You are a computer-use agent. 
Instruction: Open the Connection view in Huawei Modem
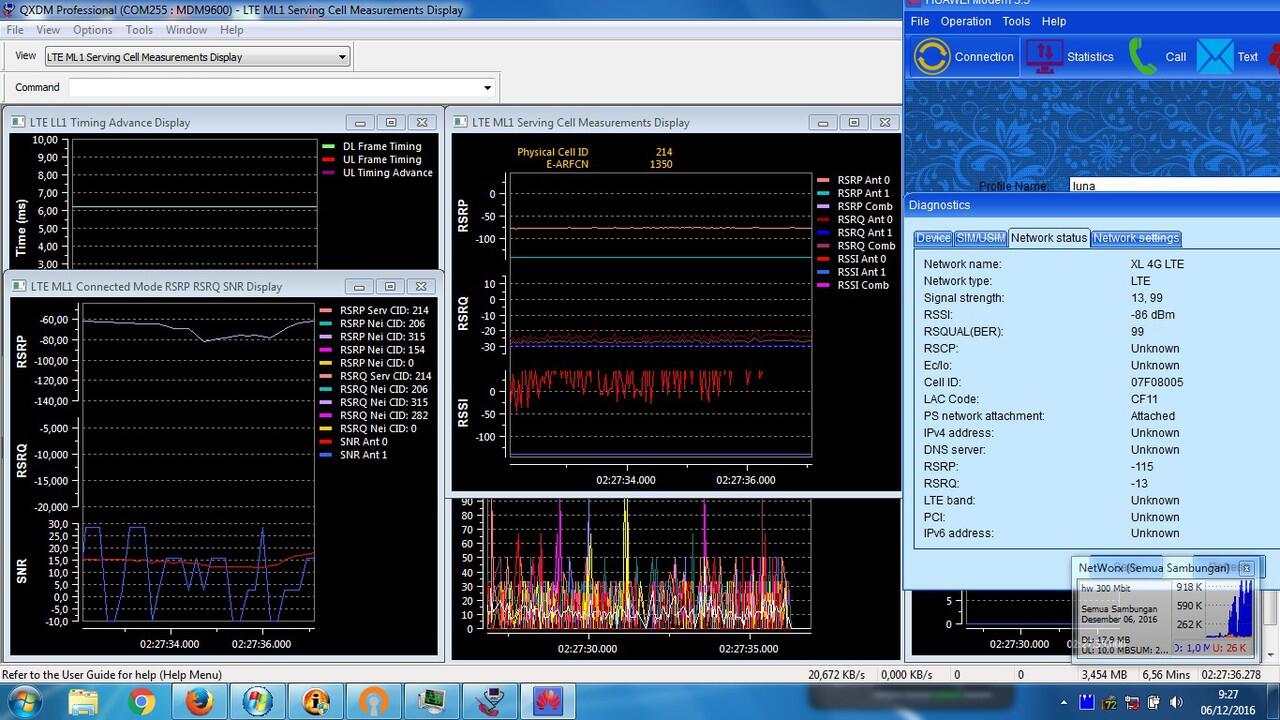(963, 57)
